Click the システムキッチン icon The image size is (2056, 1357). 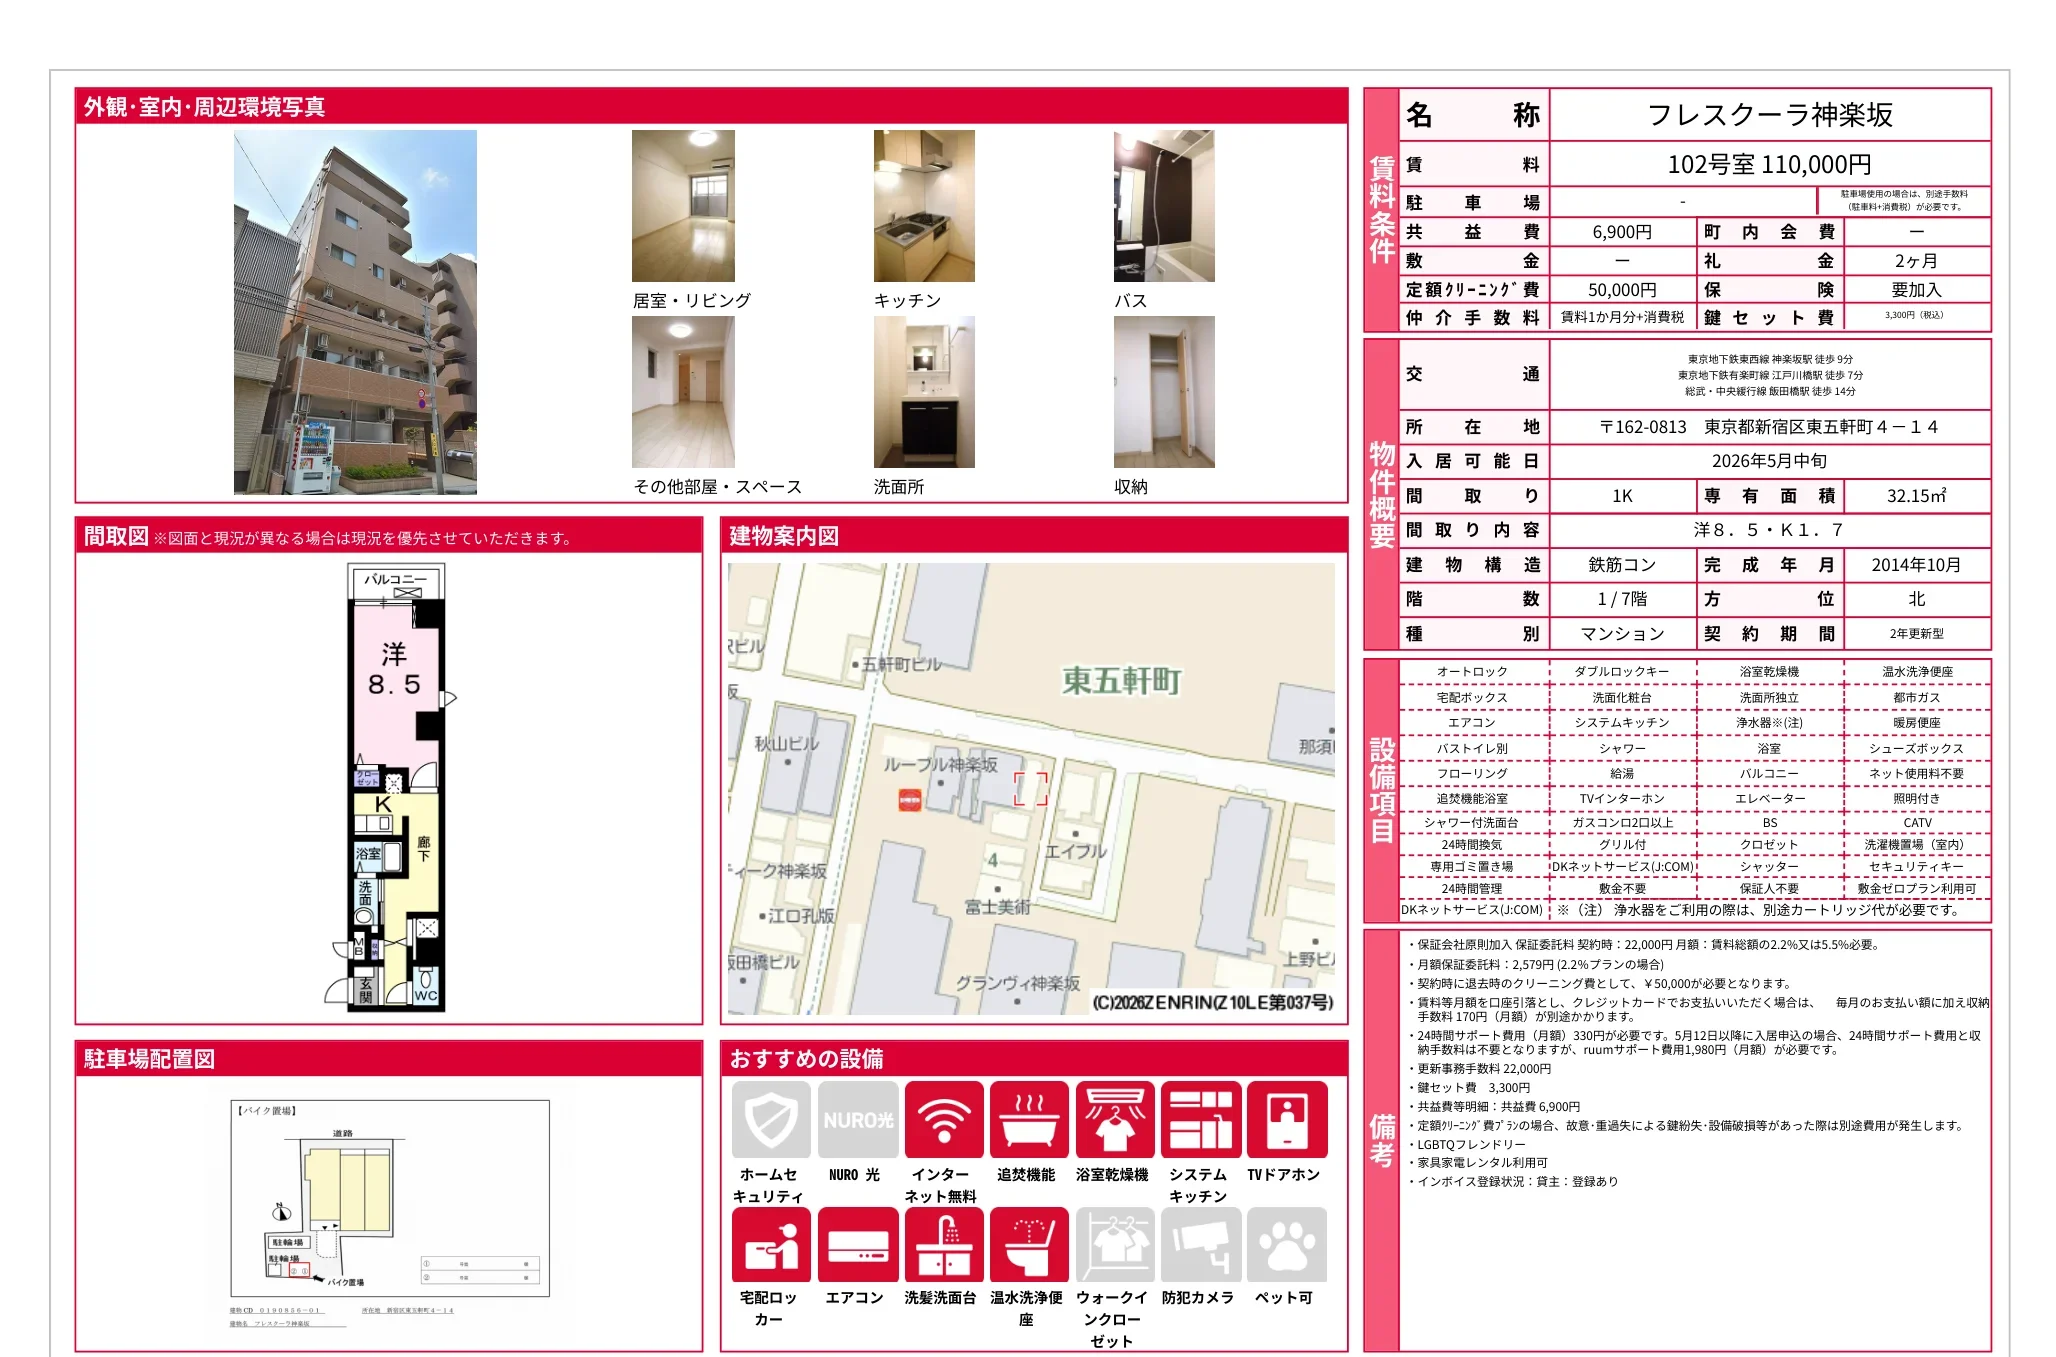pyautogui.click(x=1200, y=1119)
